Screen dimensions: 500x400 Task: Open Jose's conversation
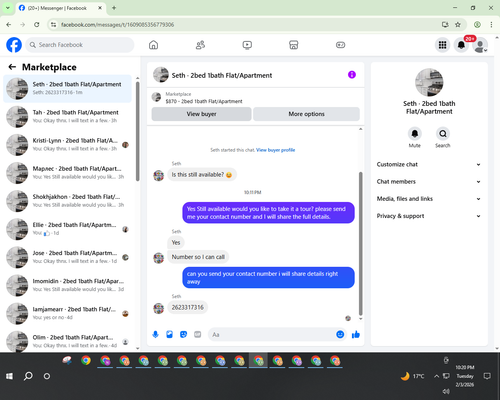[x=68, y=257]
